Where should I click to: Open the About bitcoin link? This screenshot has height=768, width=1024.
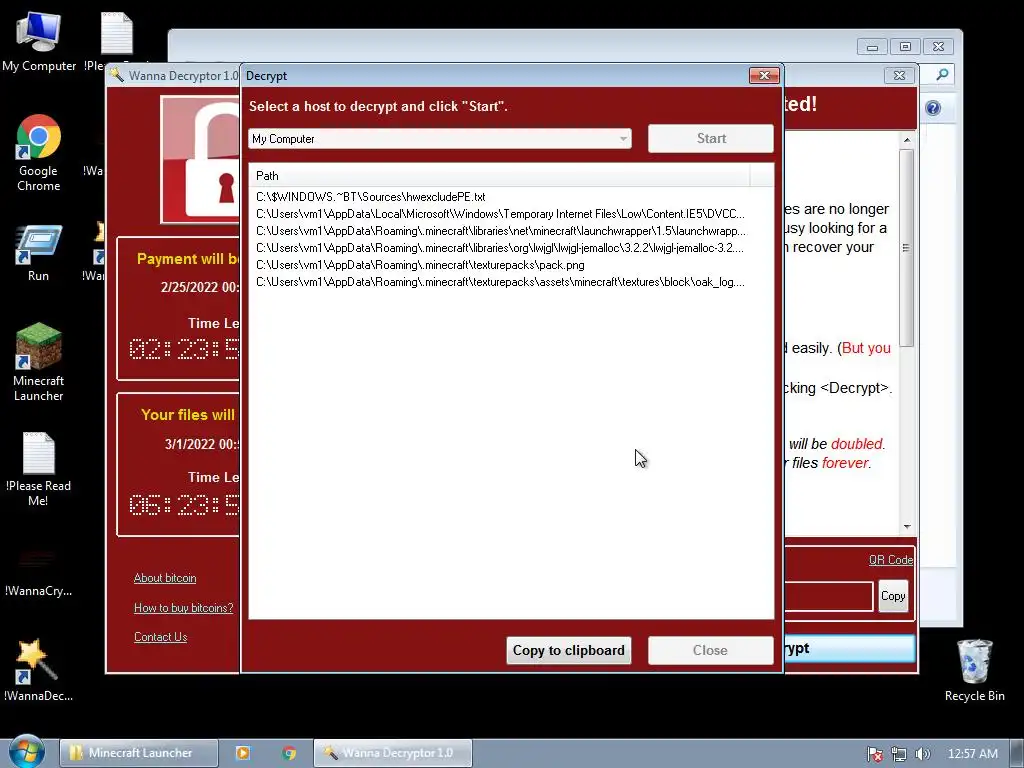[x=165, y=578]
